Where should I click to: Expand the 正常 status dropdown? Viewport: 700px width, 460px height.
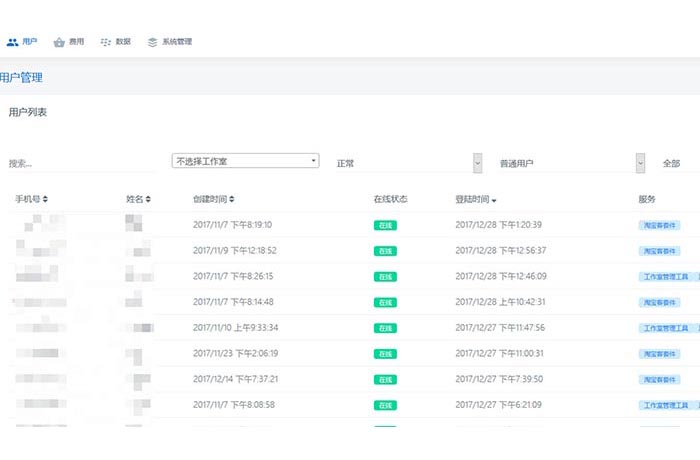(477, 163)
